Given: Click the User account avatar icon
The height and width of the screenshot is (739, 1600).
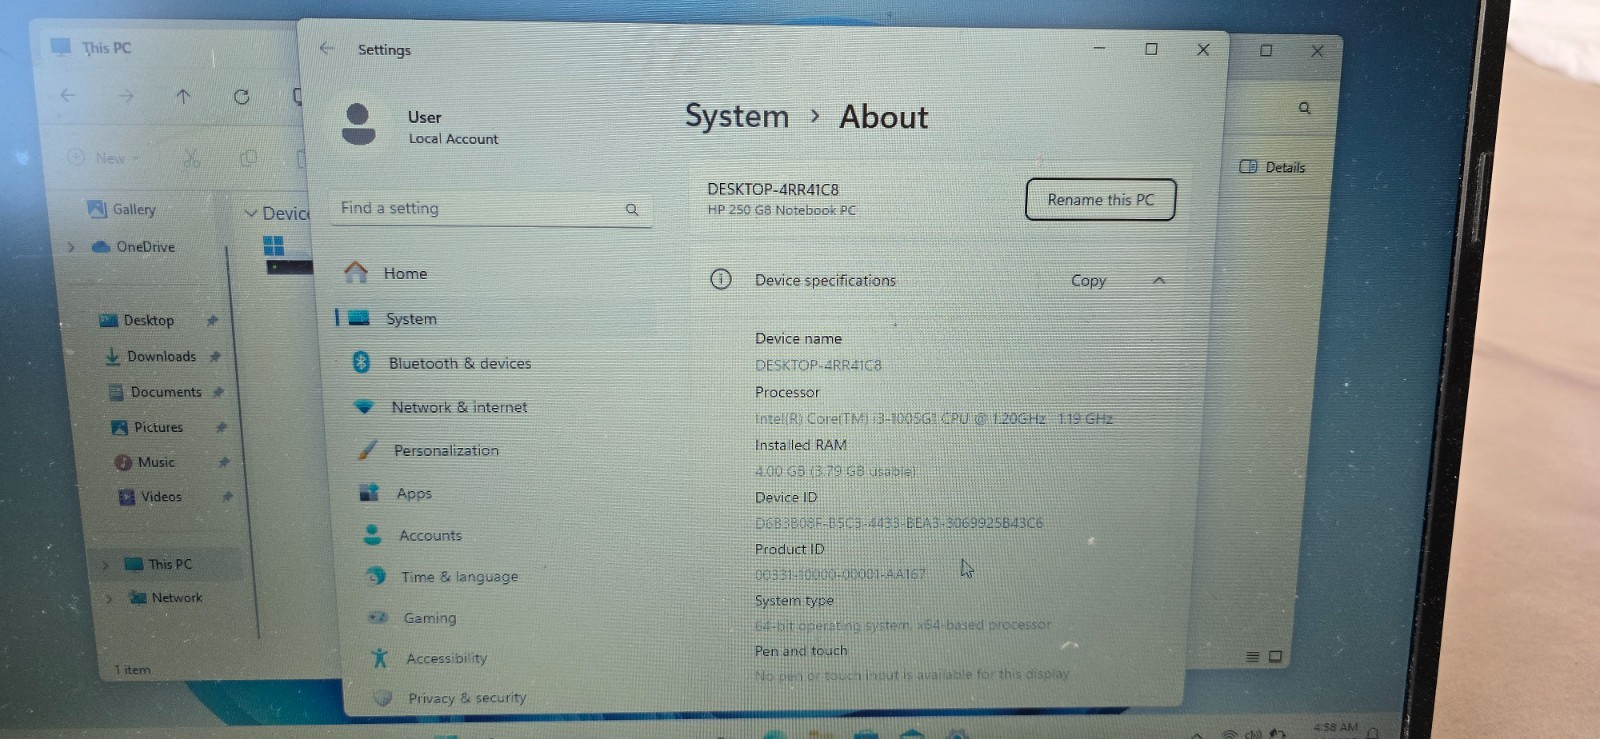Looking at the screenshot, I should click(358, 125).
